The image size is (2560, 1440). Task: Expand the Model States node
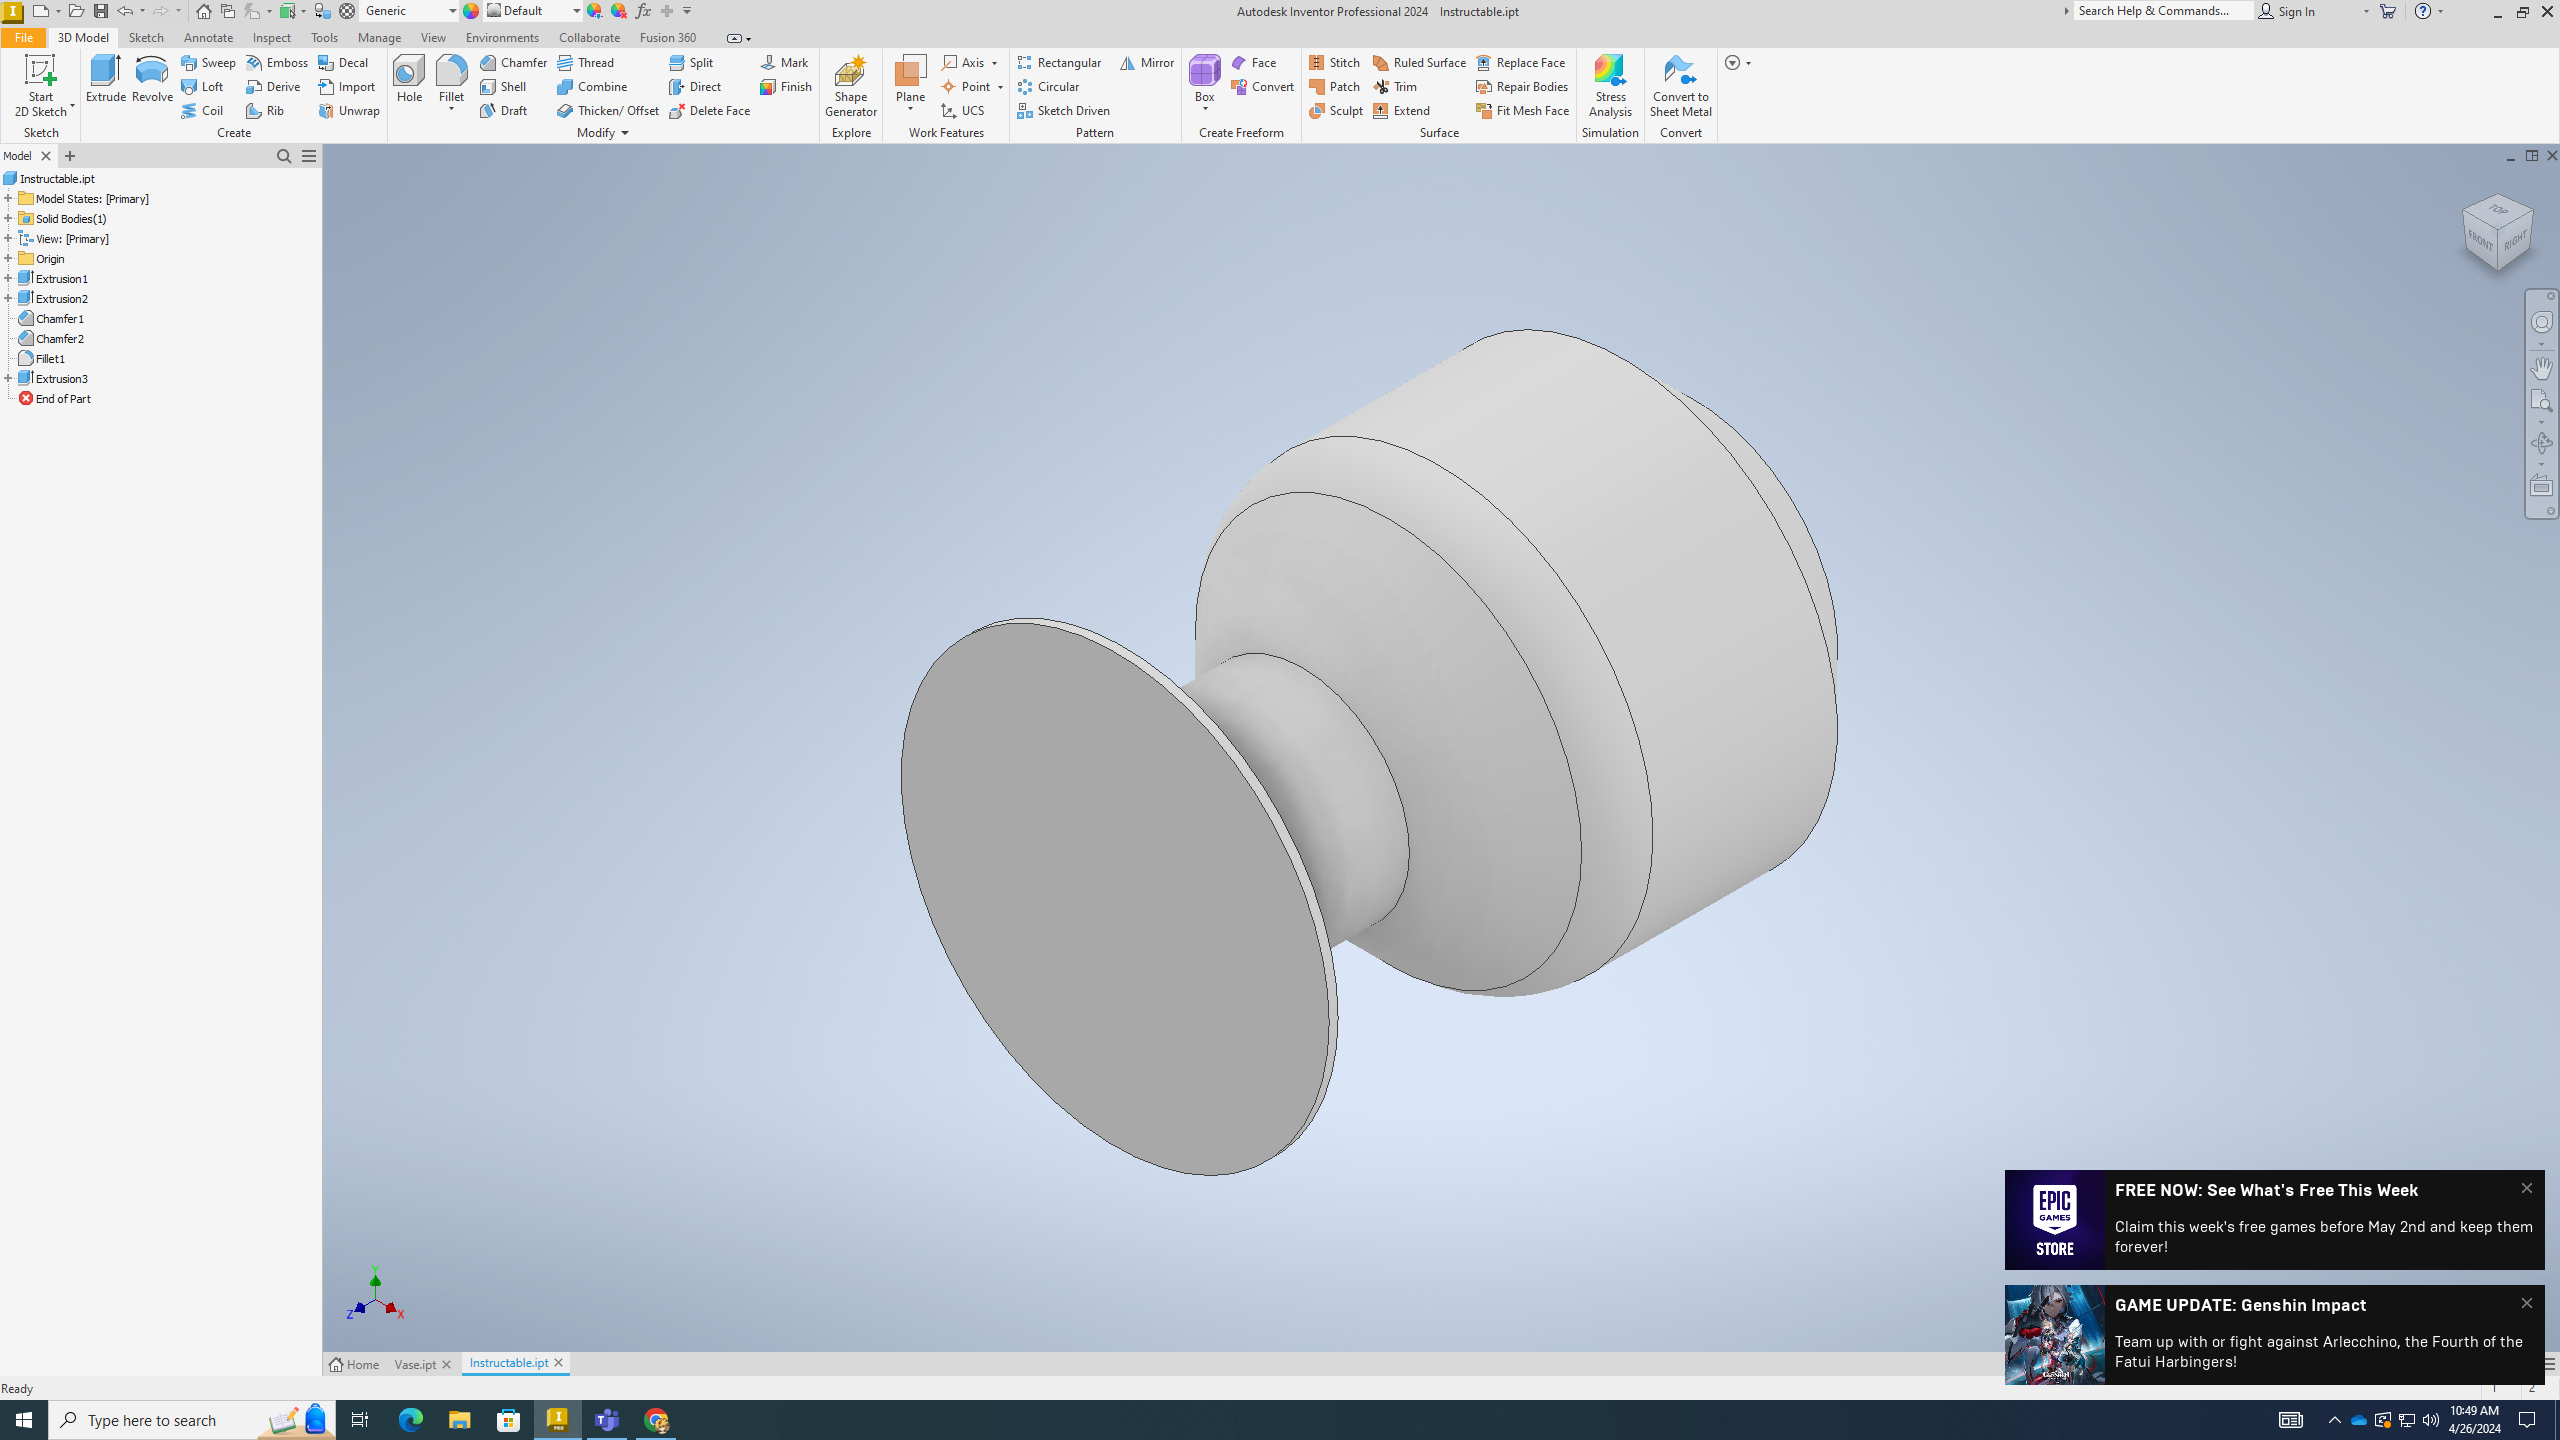[8, 198]
